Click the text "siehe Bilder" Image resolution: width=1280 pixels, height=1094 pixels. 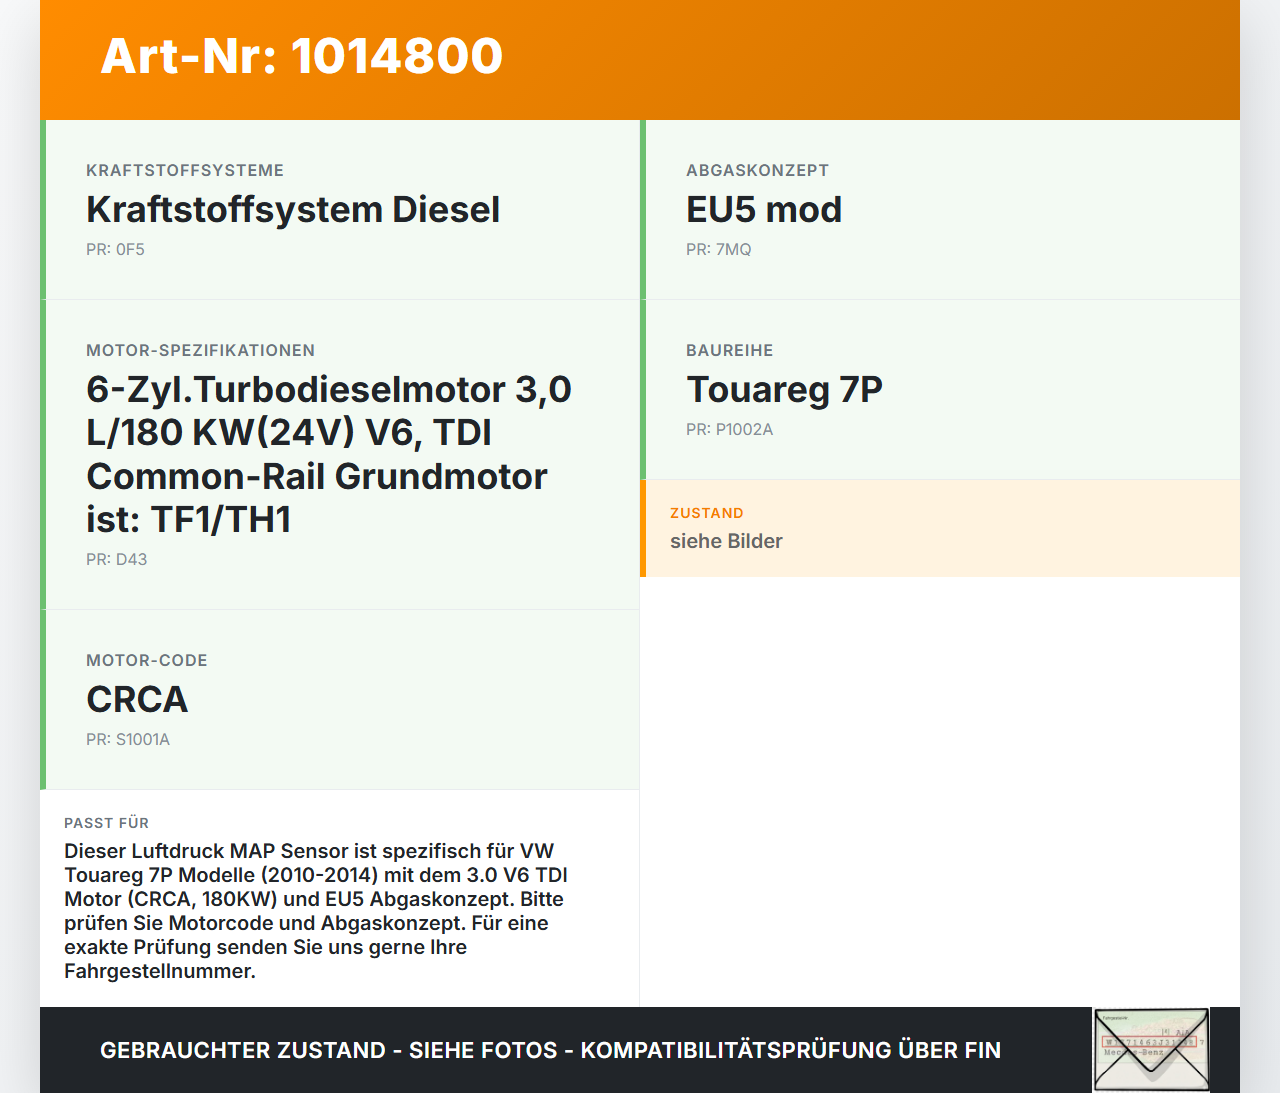coord(726,541)
